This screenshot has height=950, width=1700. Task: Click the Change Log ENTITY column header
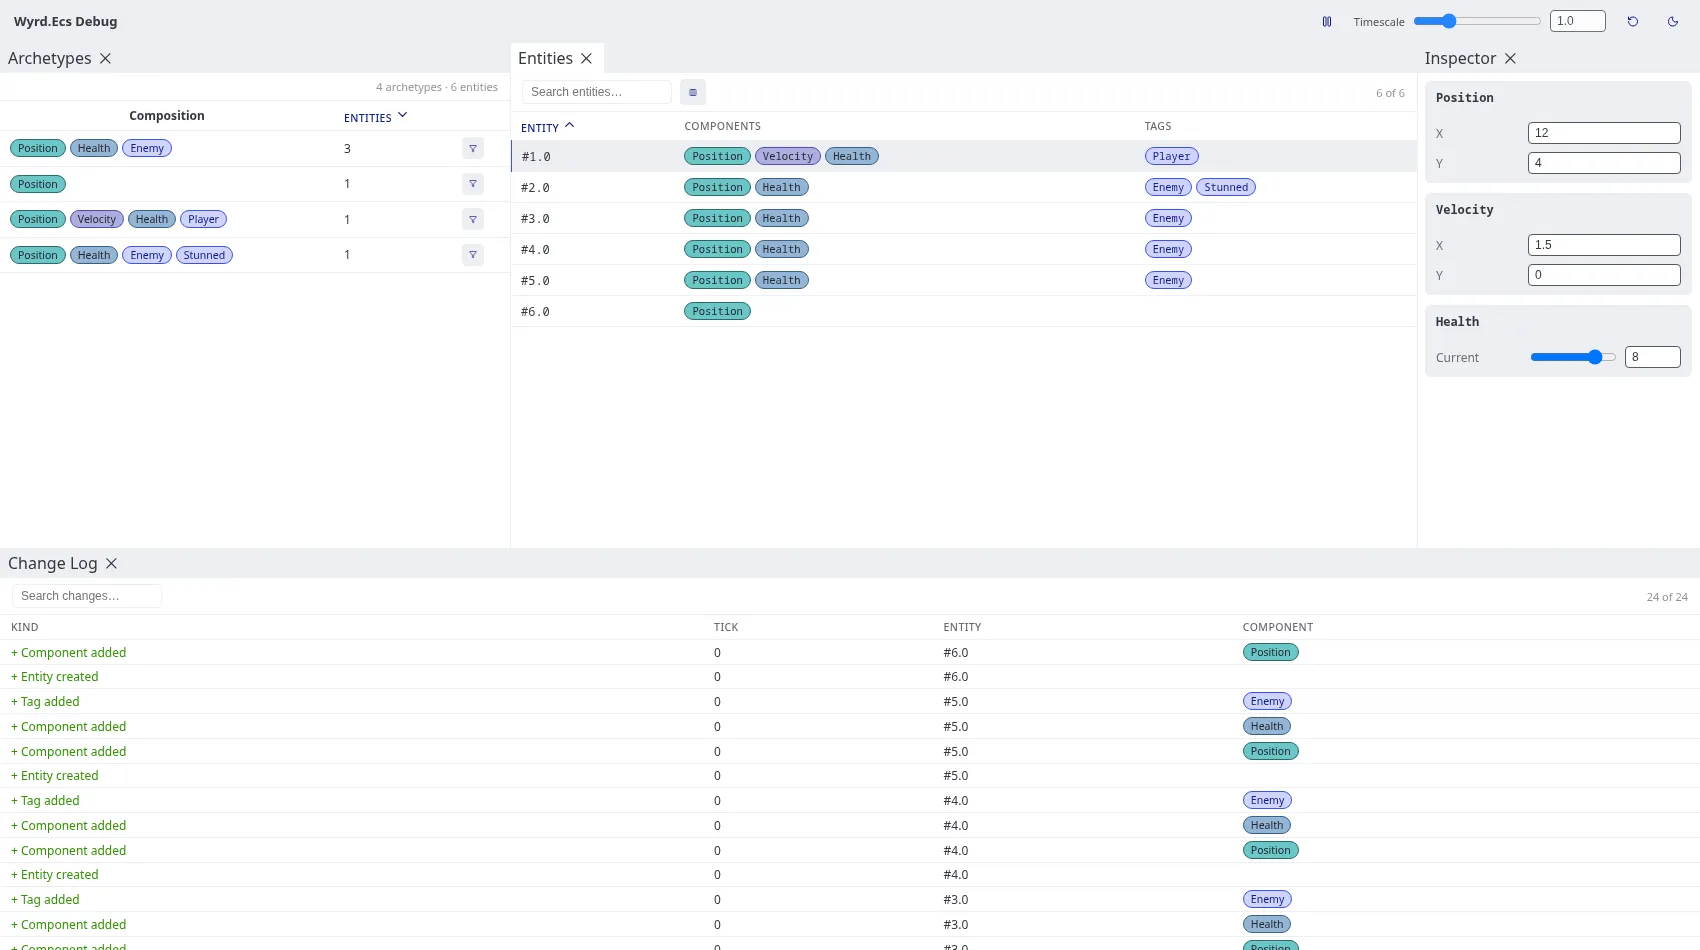tap(962, 627)
